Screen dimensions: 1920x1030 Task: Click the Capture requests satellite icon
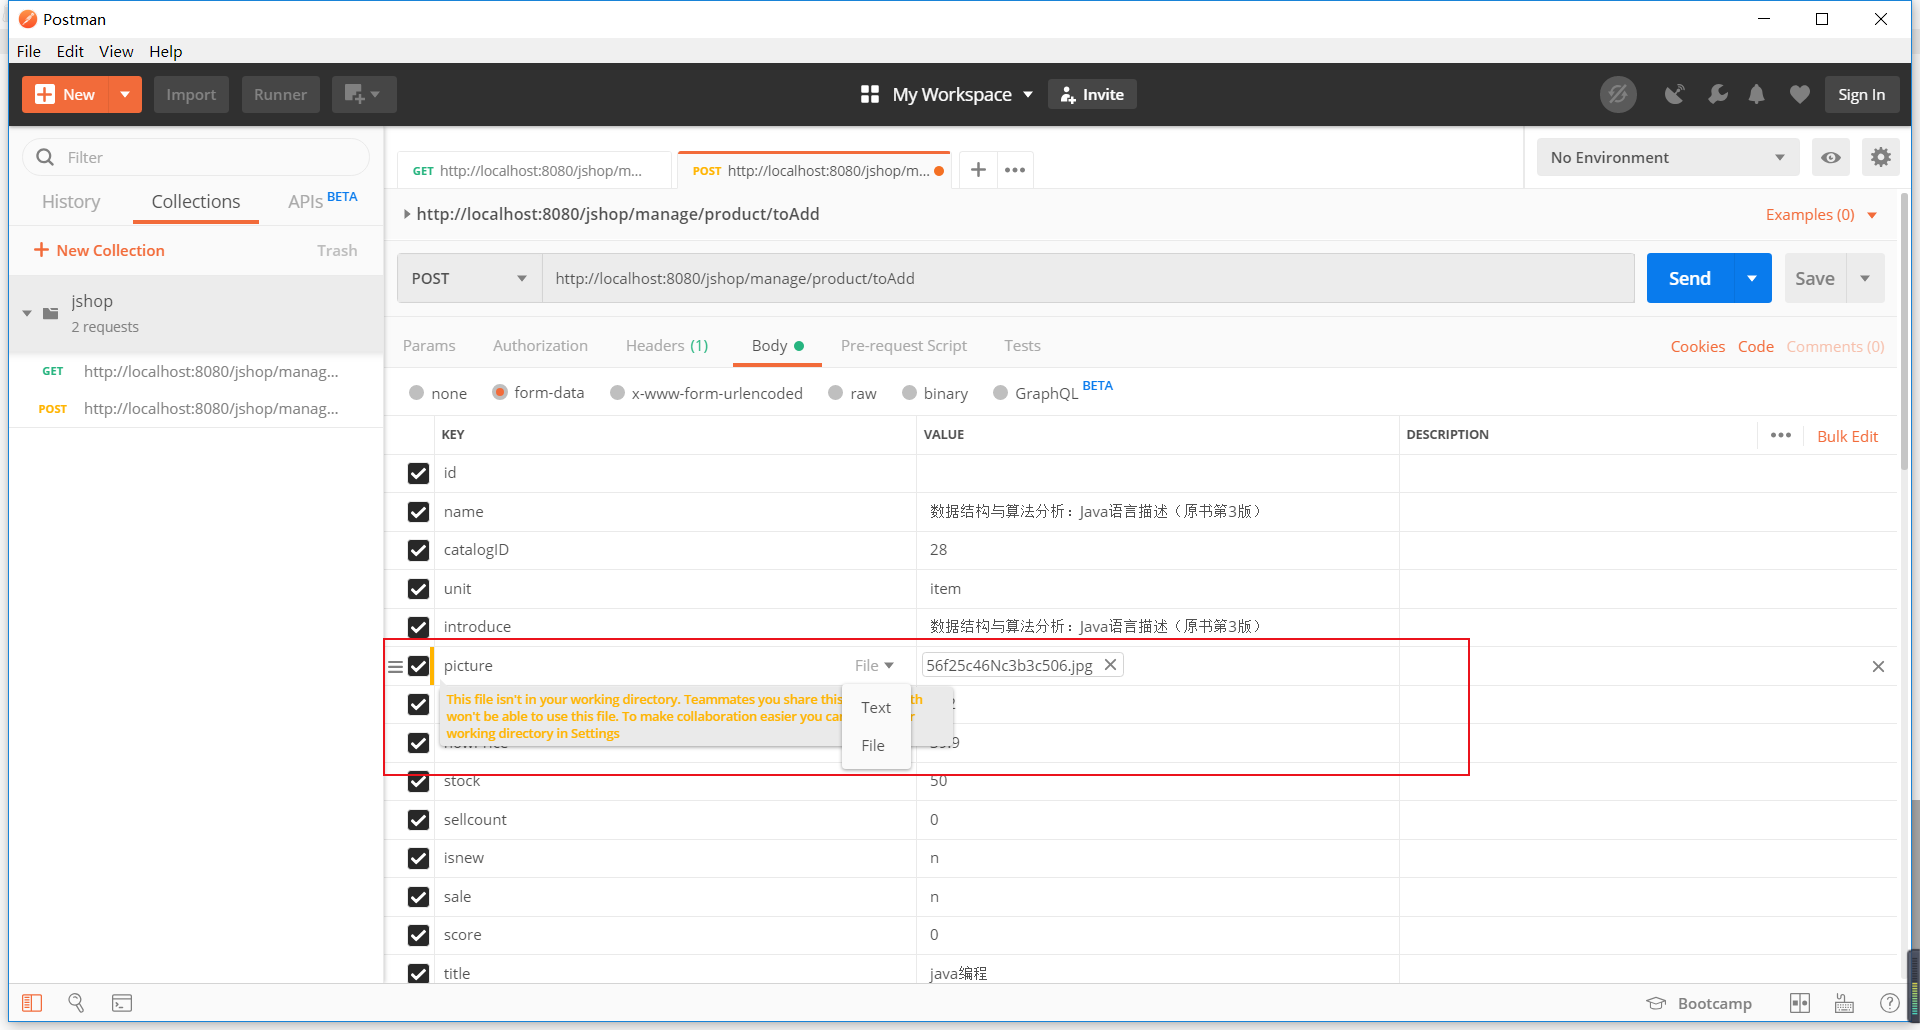[1675, 94]
